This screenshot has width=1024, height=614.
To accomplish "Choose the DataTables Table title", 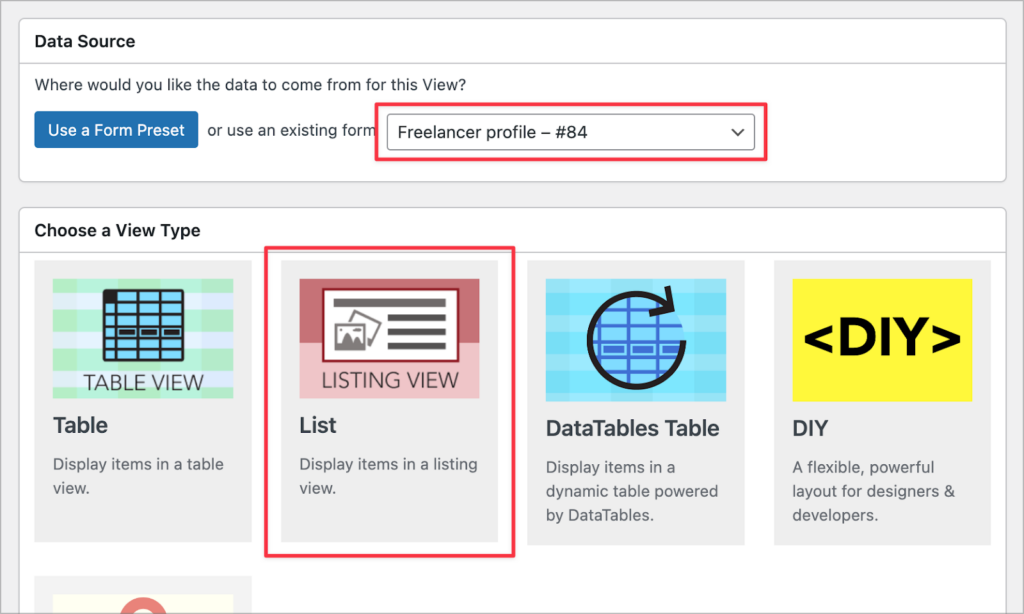I will (632, 428).
